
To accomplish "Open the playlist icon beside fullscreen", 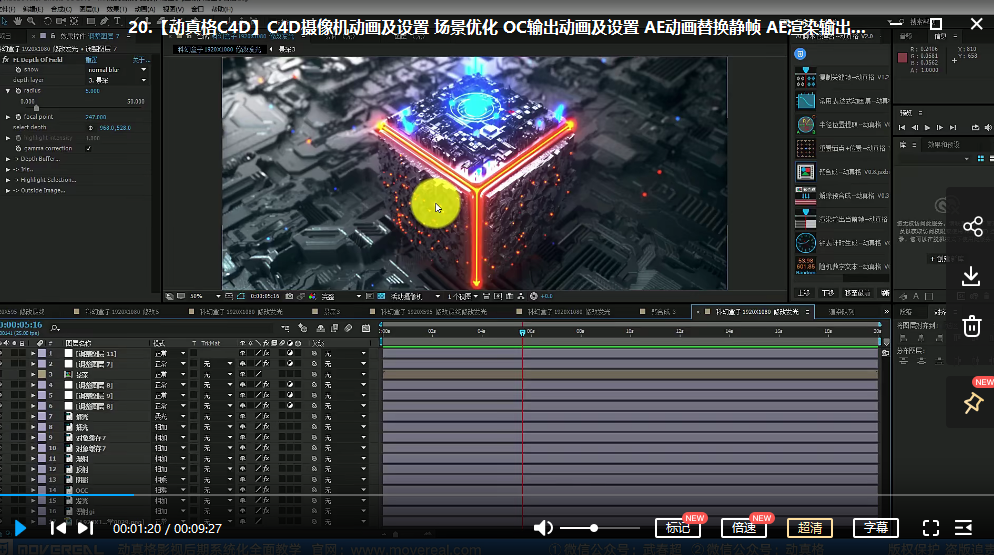I will click(x=964, y=528).
